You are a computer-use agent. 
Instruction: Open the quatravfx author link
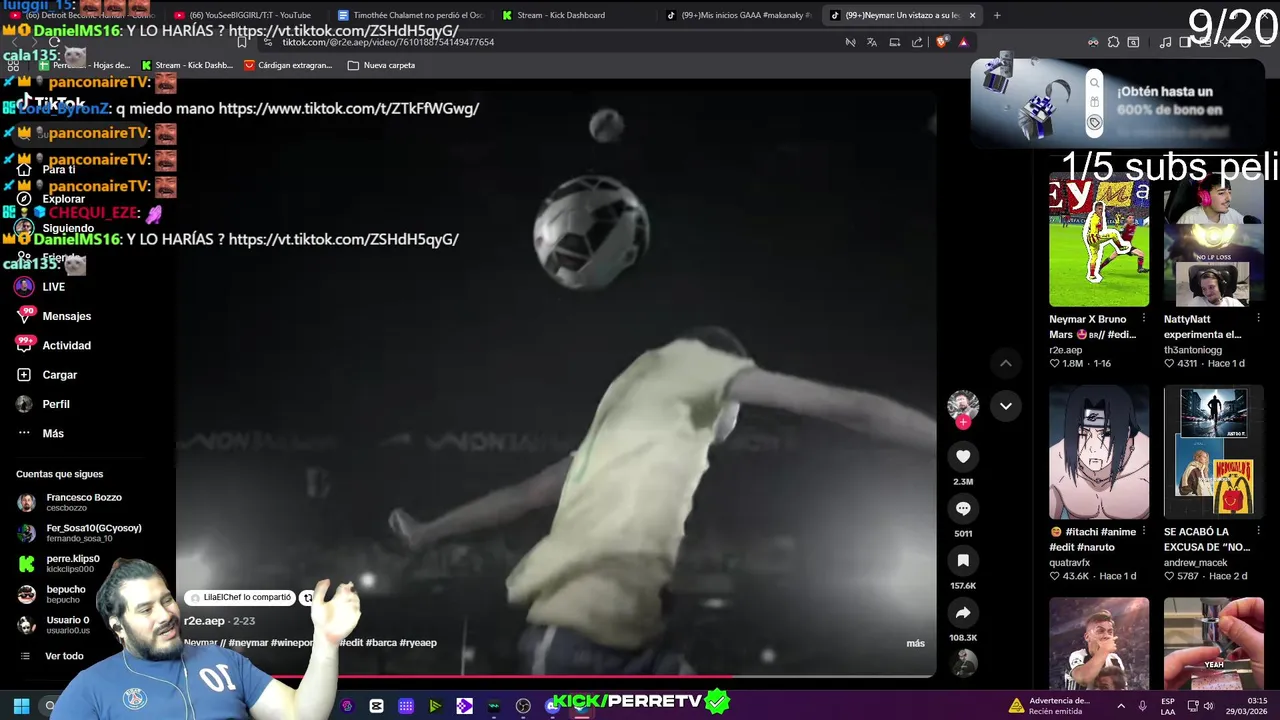tap(1069, 563)
